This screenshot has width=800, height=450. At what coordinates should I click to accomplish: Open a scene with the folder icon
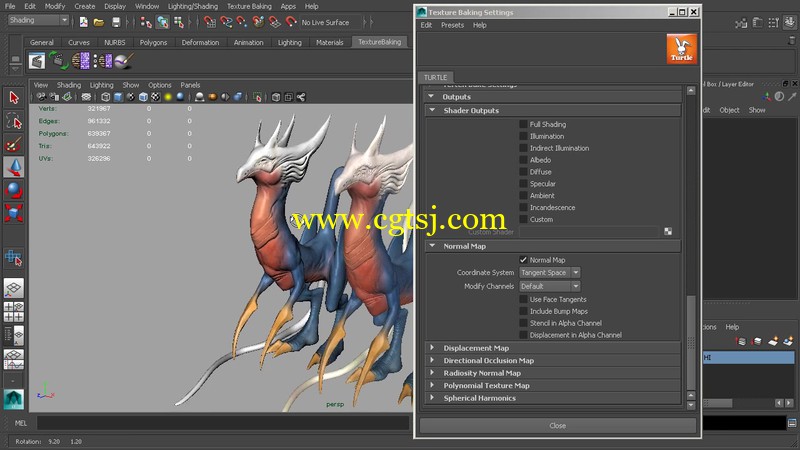coord(99,22)
